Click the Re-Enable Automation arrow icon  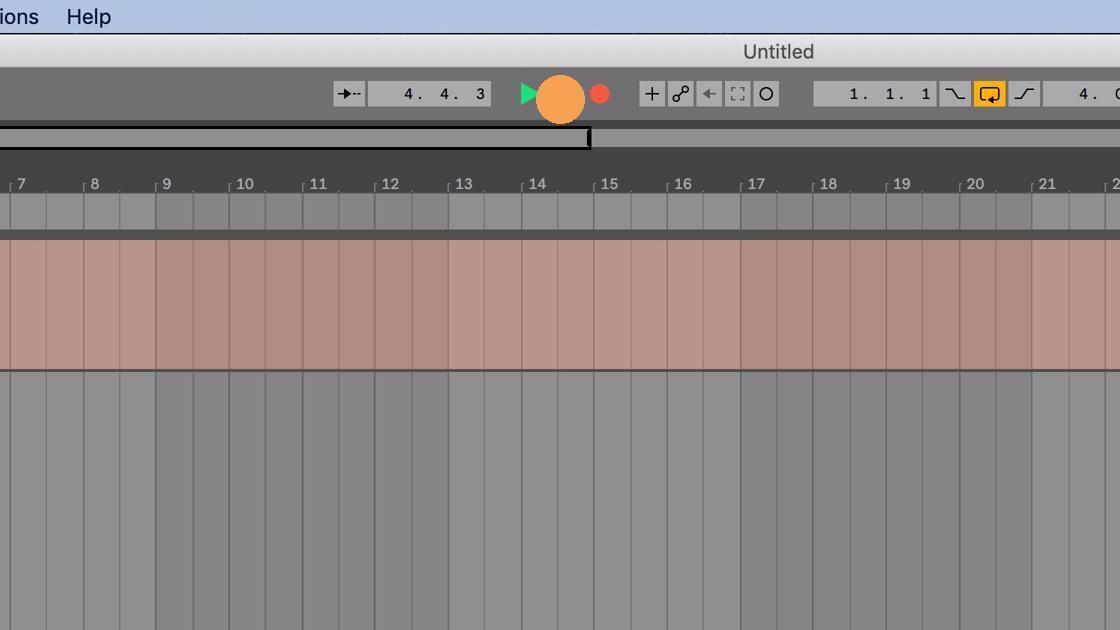(709, 93)
